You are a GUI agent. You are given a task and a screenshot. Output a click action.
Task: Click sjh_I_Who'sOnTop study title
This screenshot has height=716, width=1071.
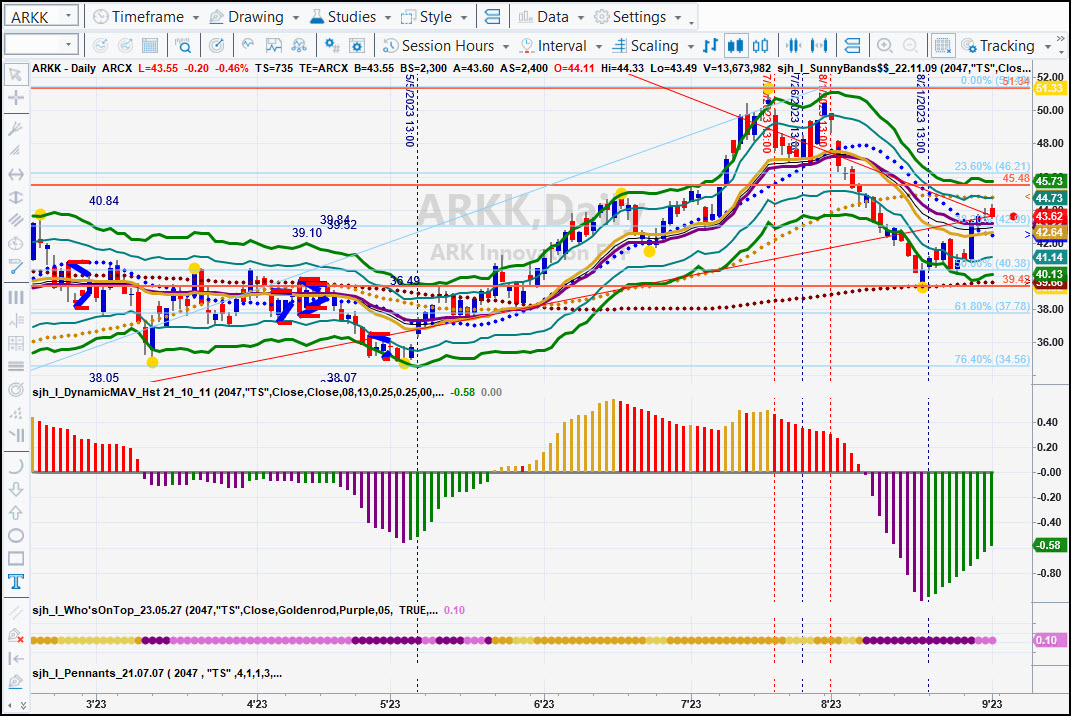235,610
